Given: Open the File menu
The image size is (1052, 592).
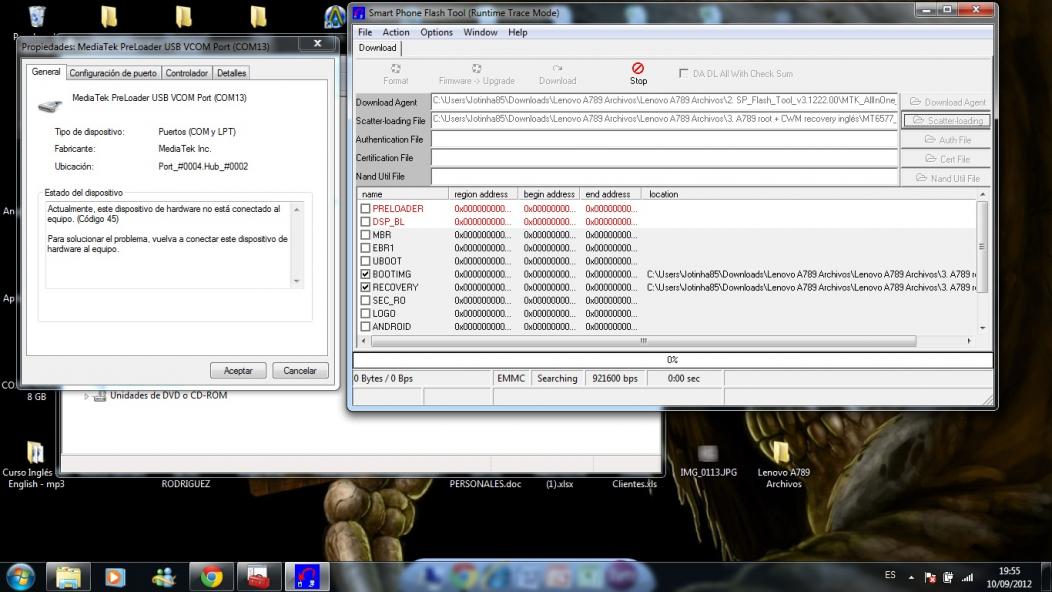Looking at the screenshot, I should click(x=365, y=32).
